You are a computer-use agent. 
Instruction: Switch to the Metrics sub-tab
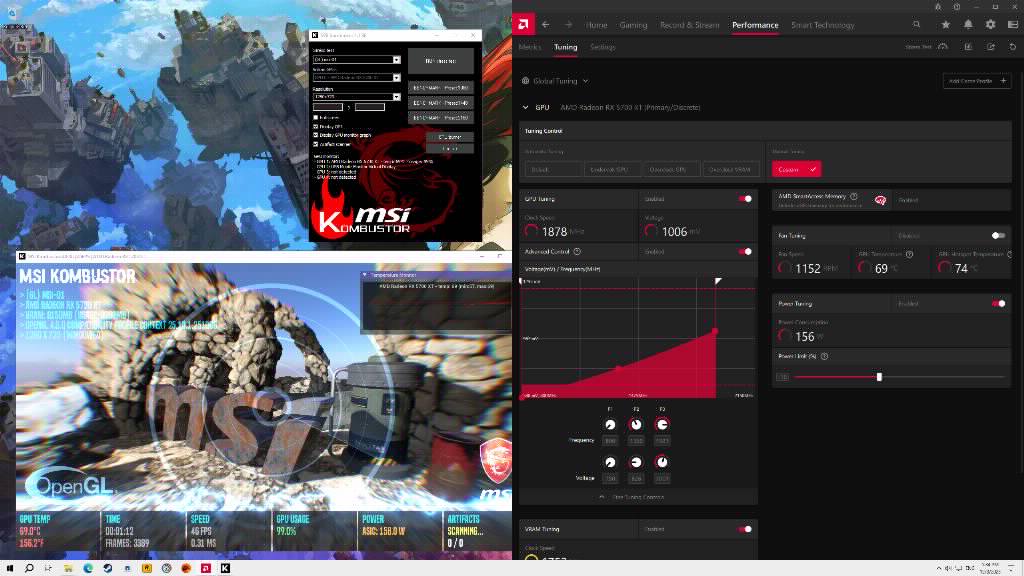pos(530,47)
